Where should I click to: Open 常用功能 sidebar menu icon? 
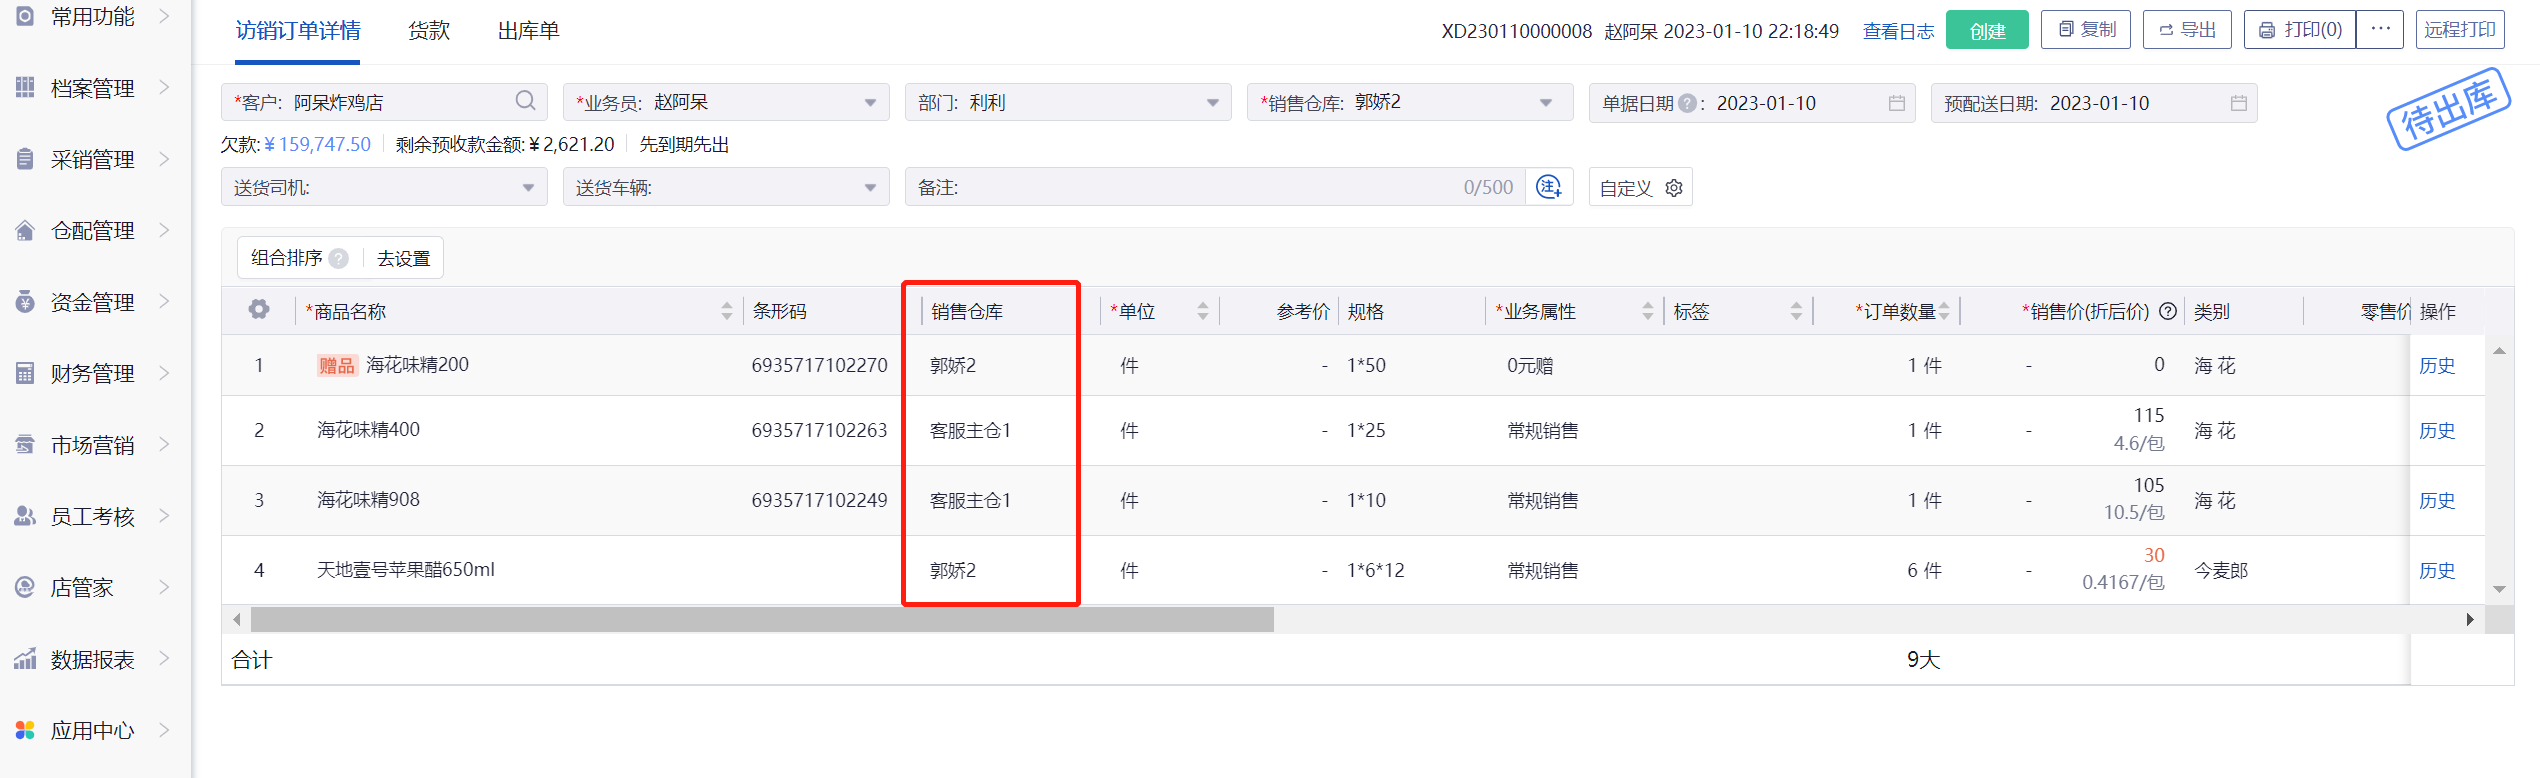coord(25,16)
